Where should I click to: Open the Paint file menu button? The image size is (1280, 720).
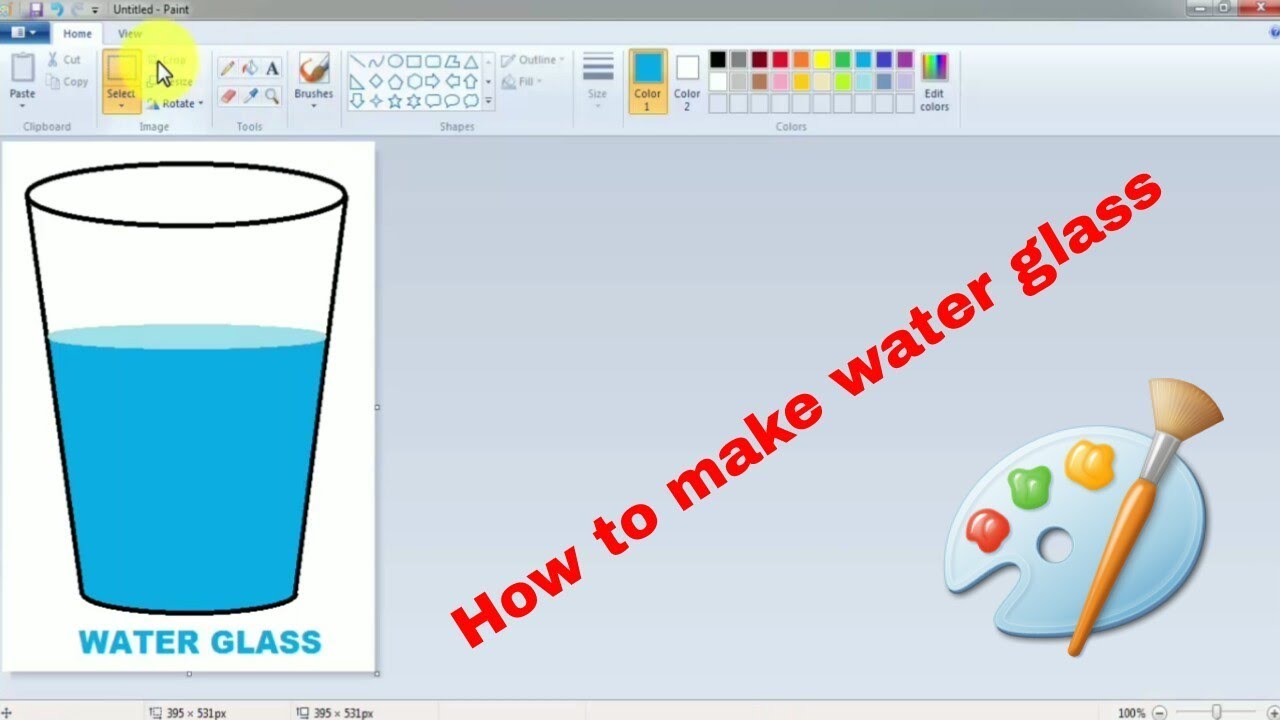pos(23,33)
